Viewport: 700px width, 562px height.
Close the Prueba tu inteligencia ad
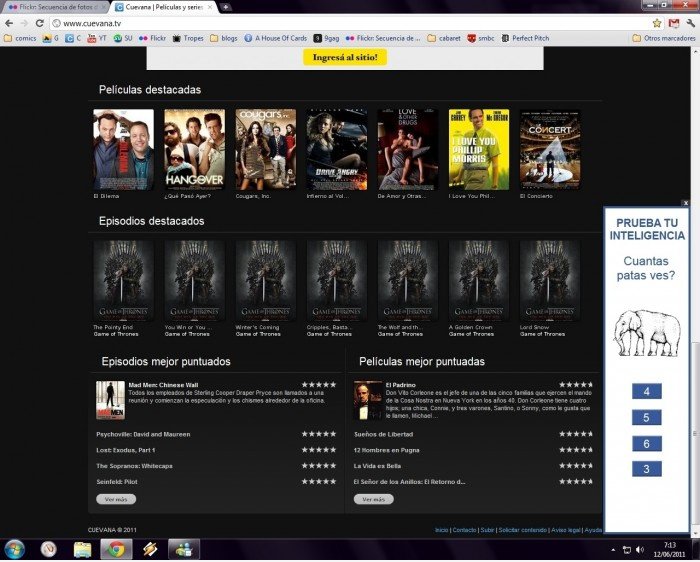pyautogui.click(x=686, y=203)
